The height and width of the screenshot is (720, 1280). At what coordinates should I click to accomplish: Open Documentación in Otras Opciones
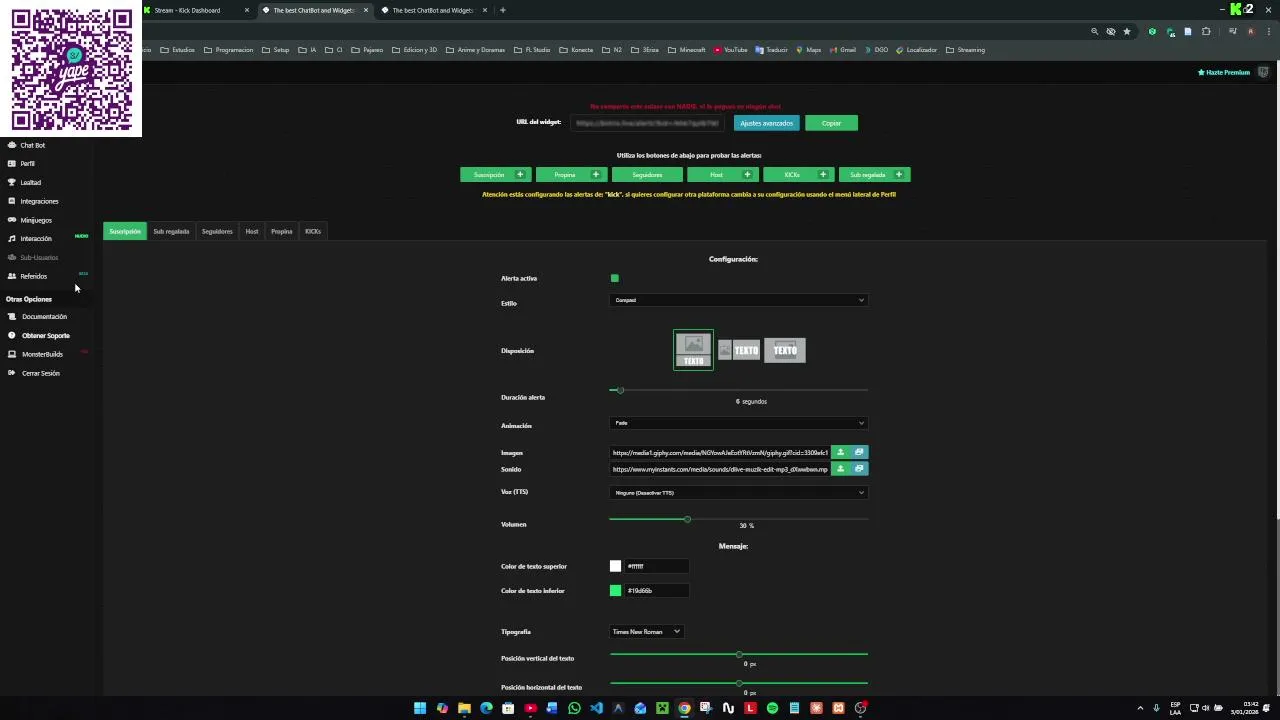[38, 317]
